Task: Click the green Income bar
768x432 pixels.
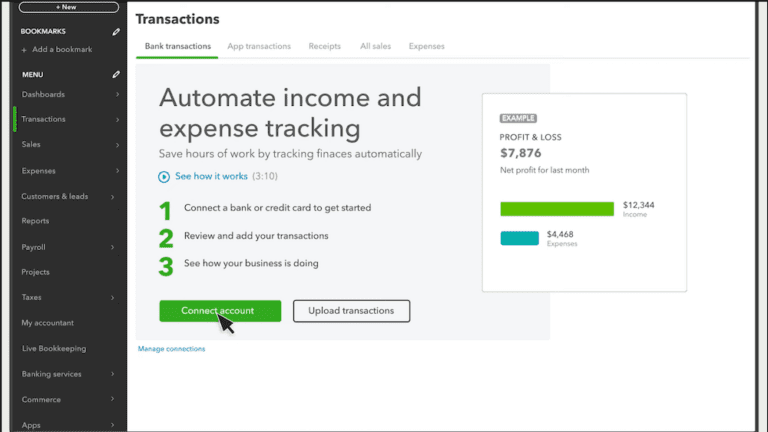Action: point(557,209)
